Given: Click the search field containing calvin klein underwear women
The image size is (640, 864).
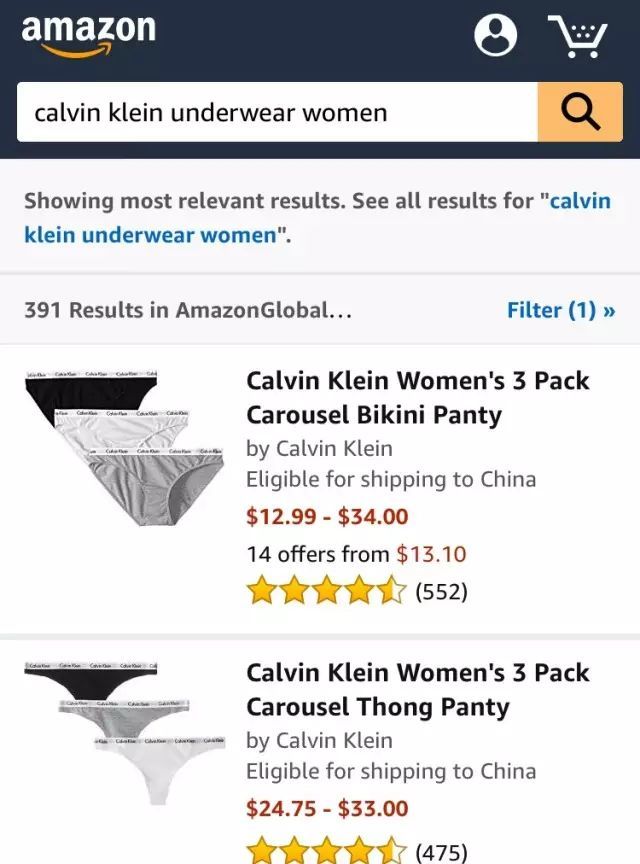Looking at the screenshot, I should 277,112.
